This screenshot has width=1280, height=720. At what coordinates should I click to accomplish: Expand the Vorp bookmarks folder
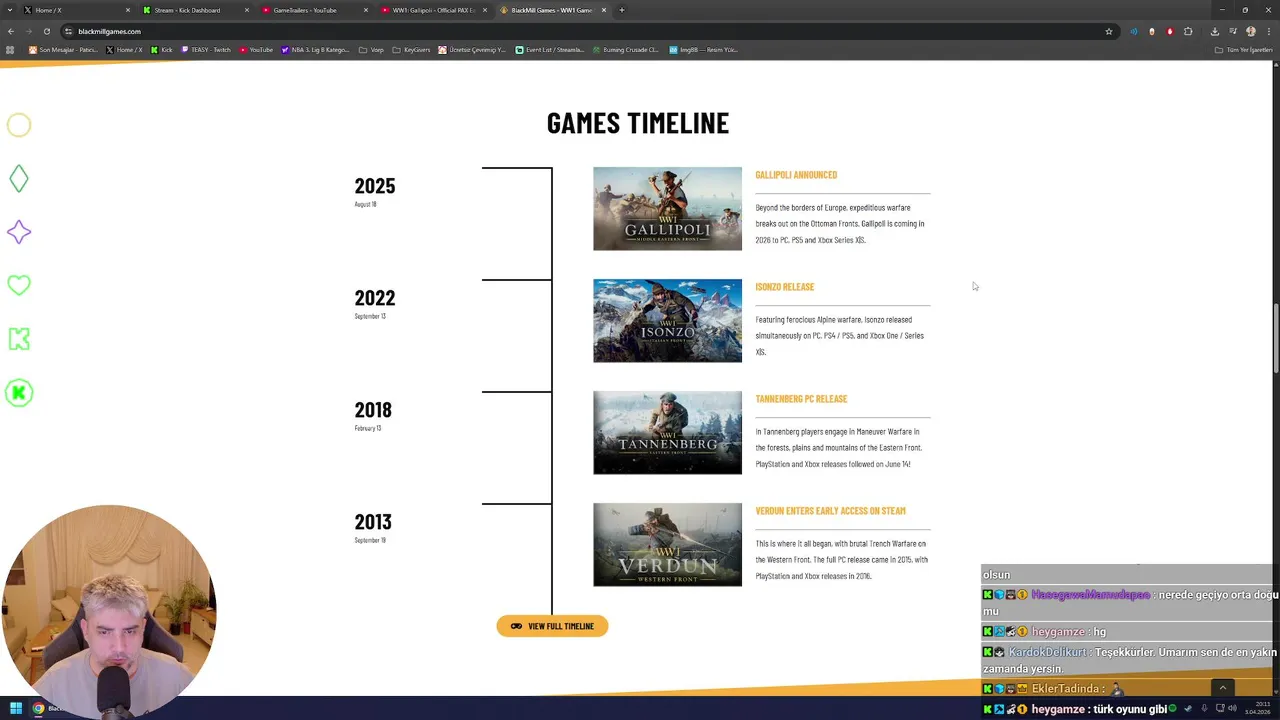(x=371, y=50)
